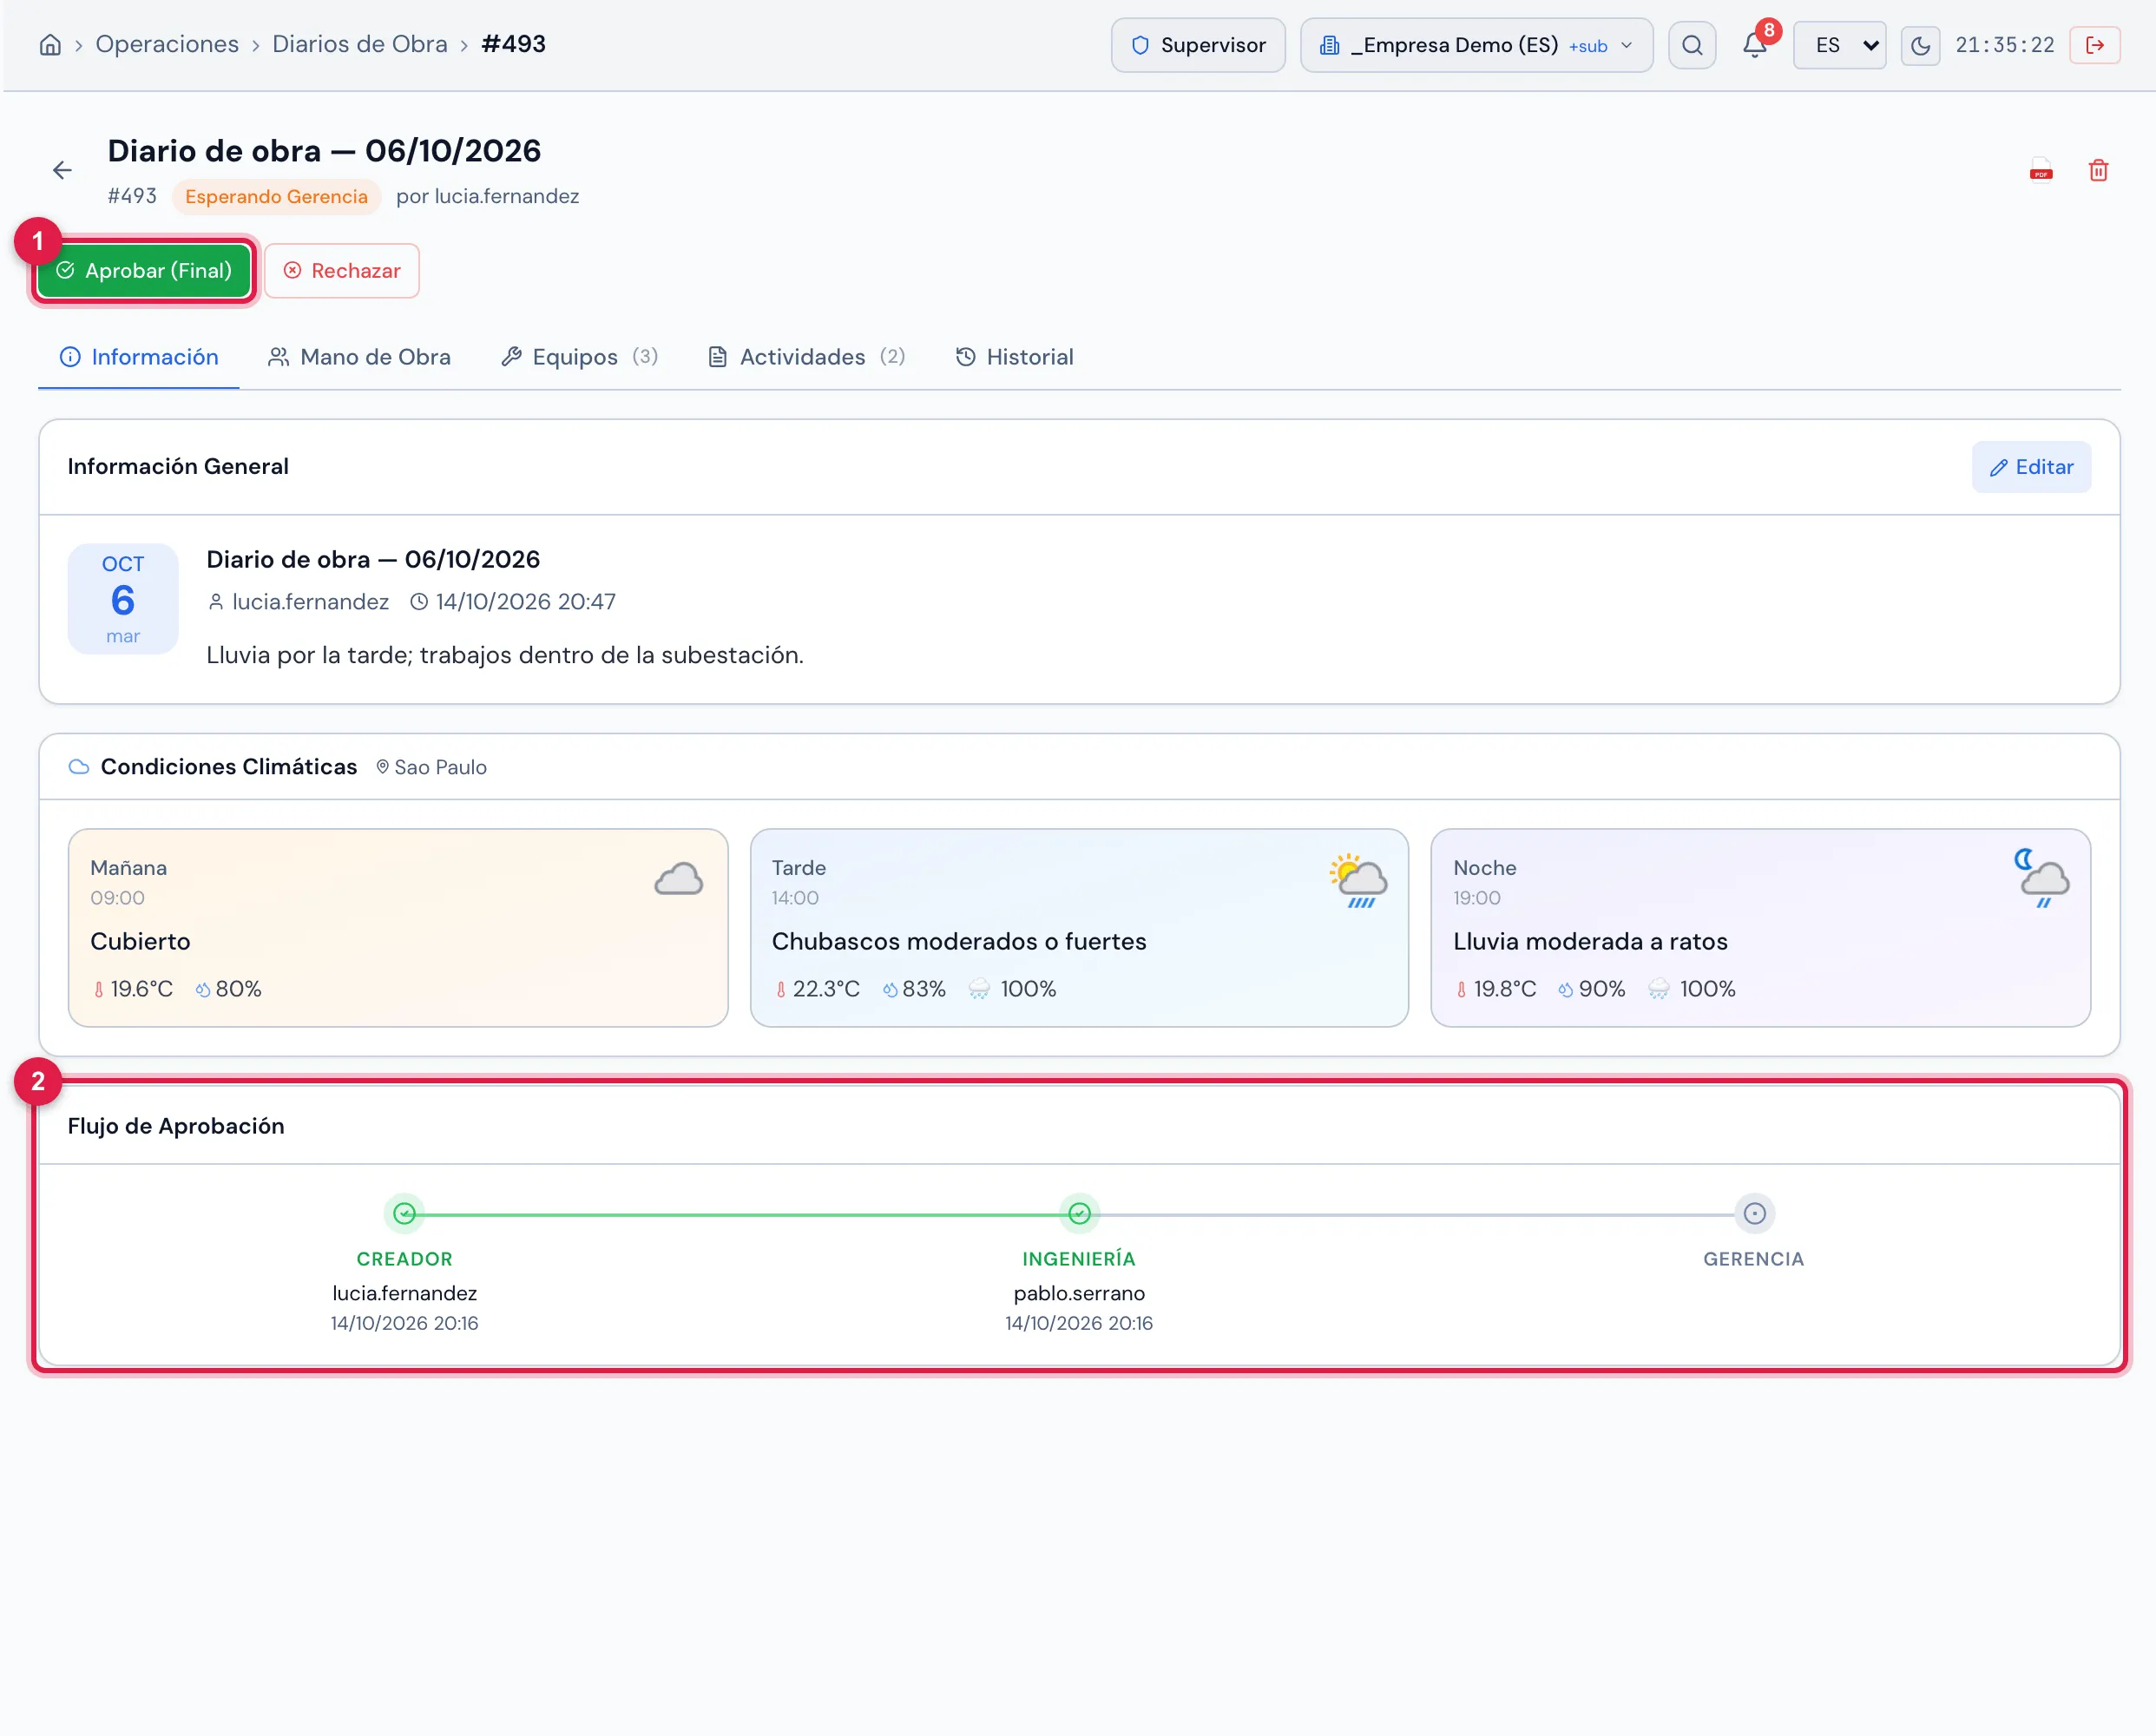Click the Lluvia moderada a ratos card
This screenshot has width=2156, height=1736.
1760,928
